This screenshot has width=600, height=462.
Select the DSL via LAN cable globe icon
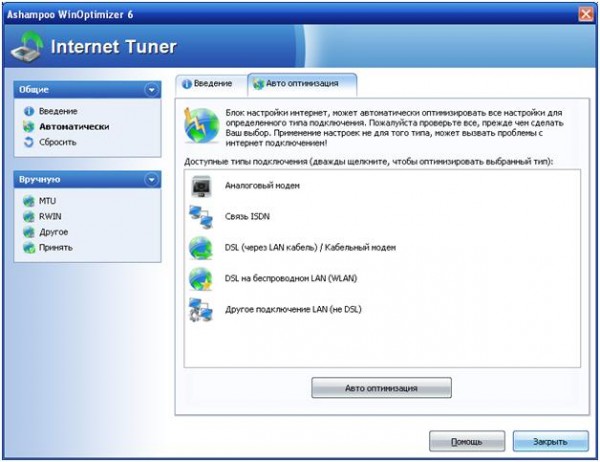pyautogui.click(x=201, y=248)
